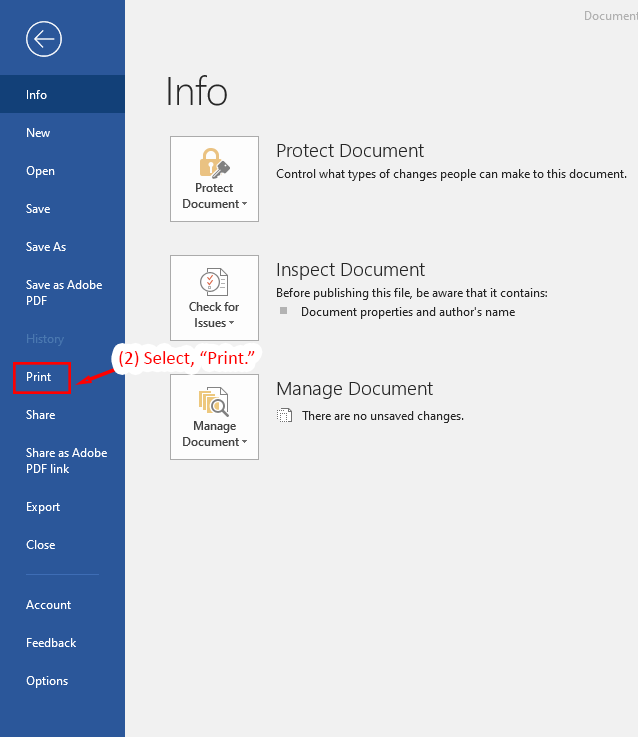
Task: Open Word Options
Action: point(63,681)
